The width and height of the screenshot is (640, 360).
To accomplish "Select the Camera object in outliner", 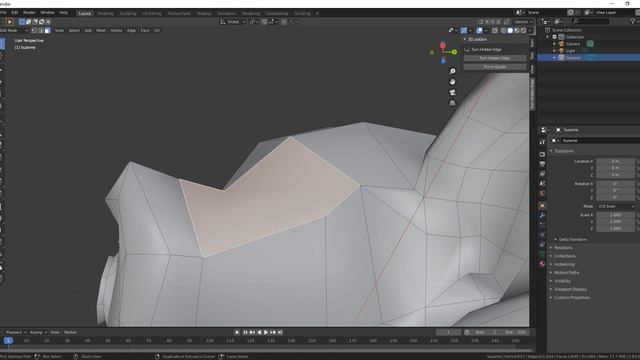I will 573,44.
